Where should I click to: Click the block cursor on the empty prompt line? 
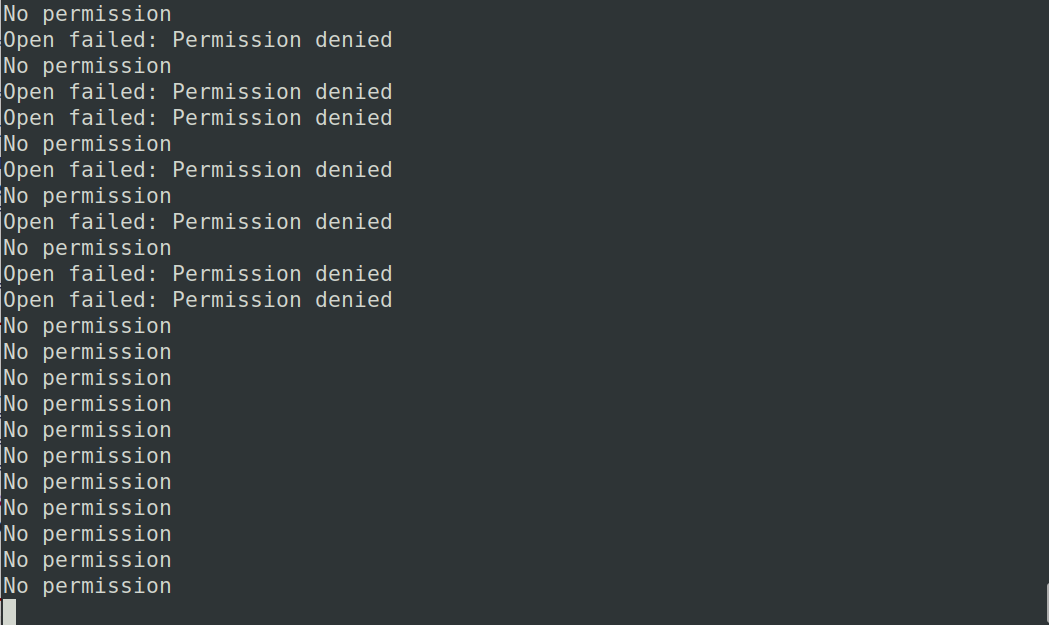[x=9, y=612]
